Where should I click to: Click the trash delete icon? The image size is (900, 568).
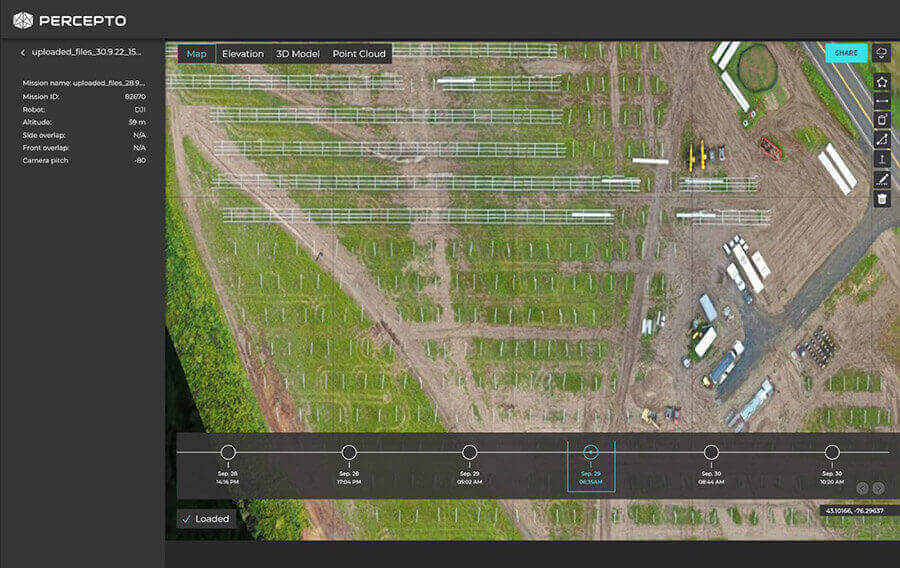coord(881,199)
